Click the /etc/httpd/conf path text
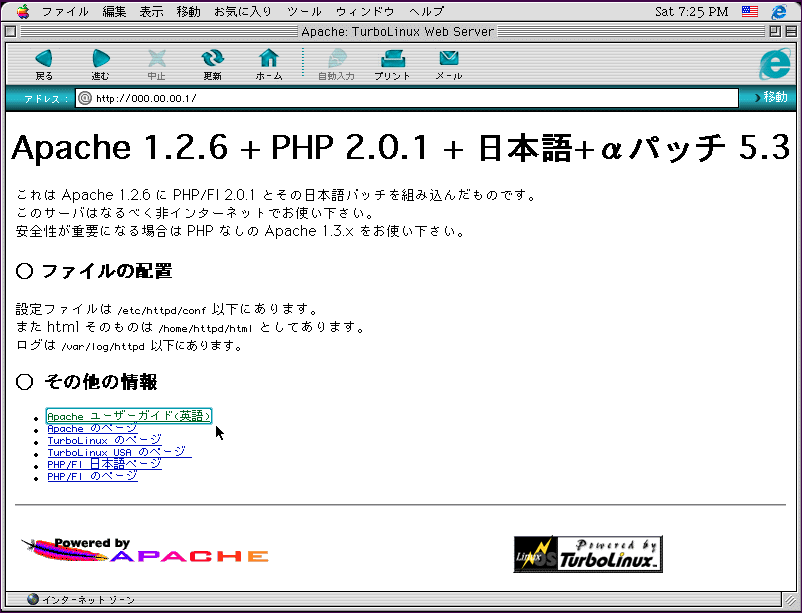802x613 pixels. point(162,310)
